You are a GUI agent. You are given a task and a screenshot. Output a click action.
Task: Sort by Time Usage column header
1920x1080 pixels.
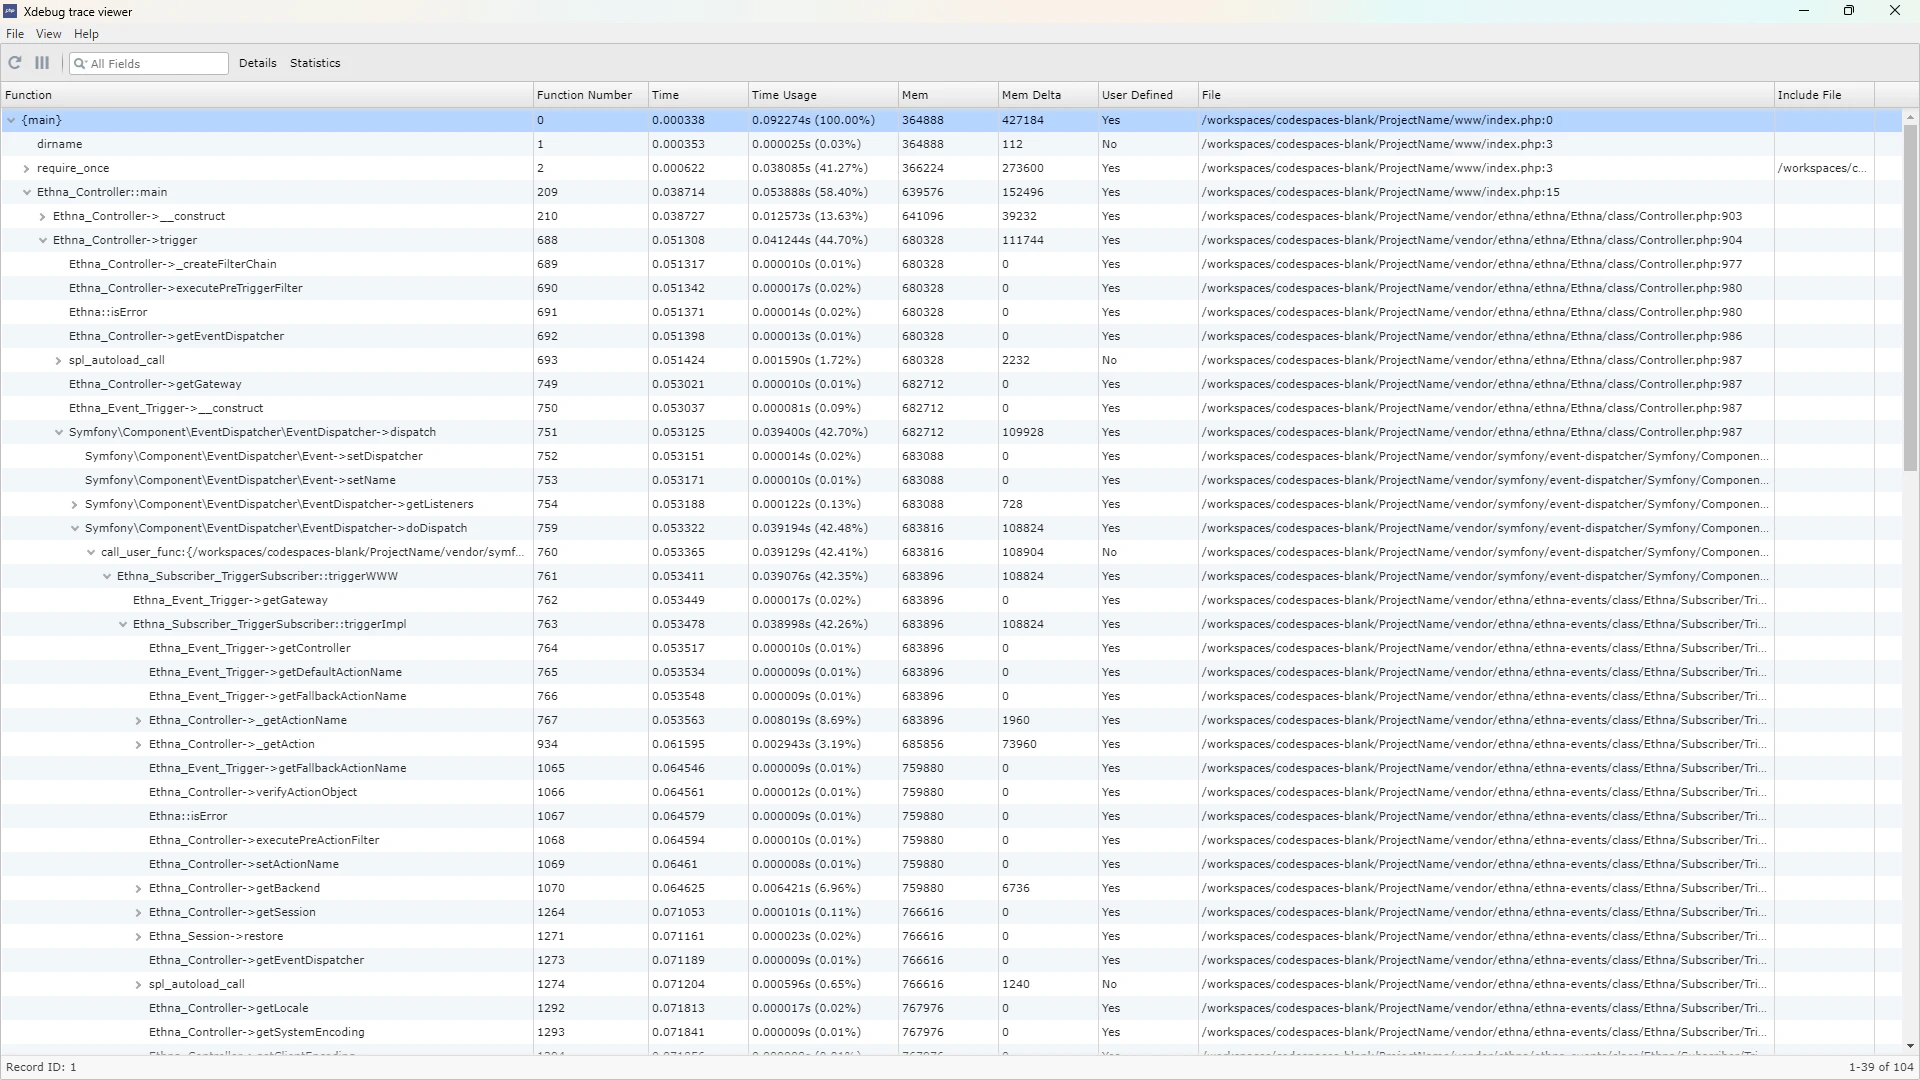(x=784, y=95)
